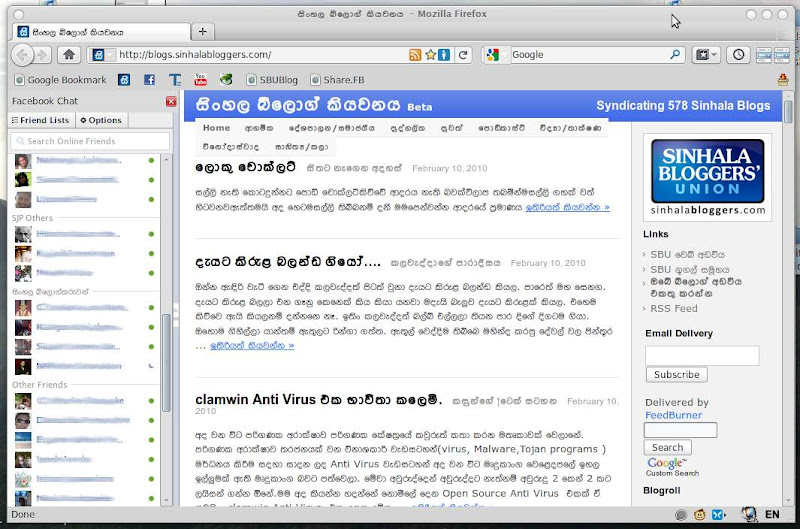Click the chat sidebar scroll-down arrow
Image resolution: width=800 pixels, height=529 pixels.
[x=166, y=500]
